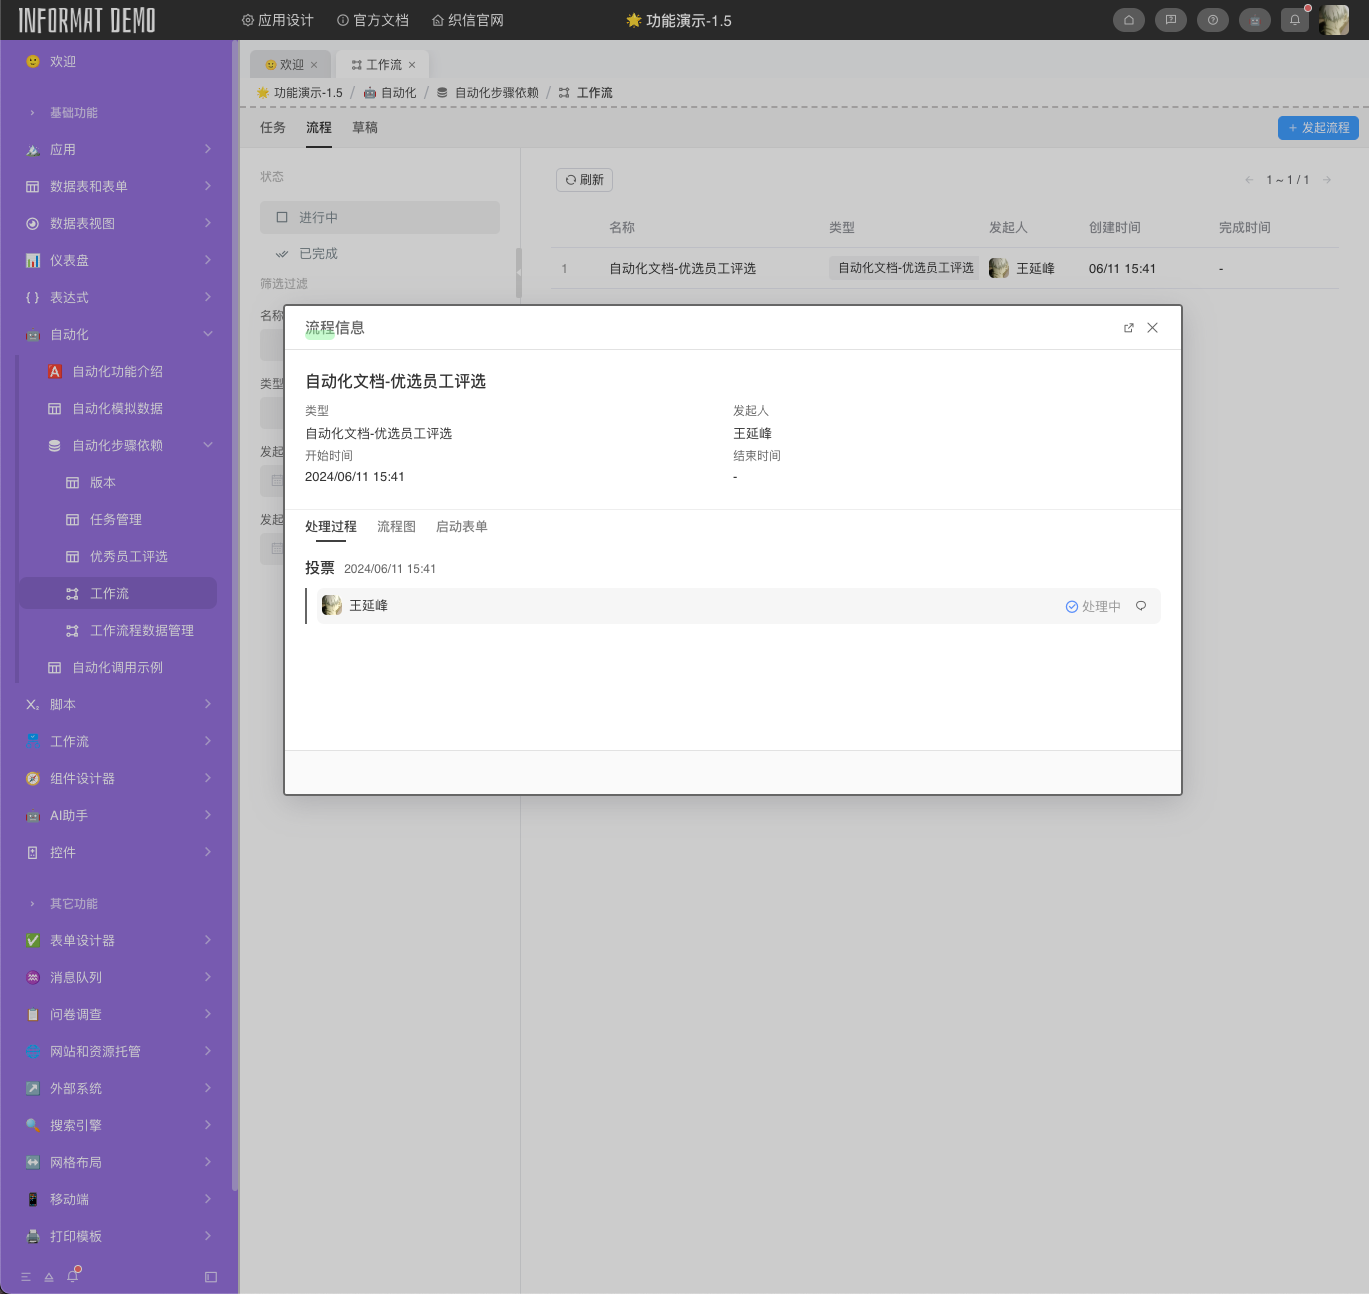Click the help question mark icon
Screen dimensions: 1369x1294
click(1212, 20)
